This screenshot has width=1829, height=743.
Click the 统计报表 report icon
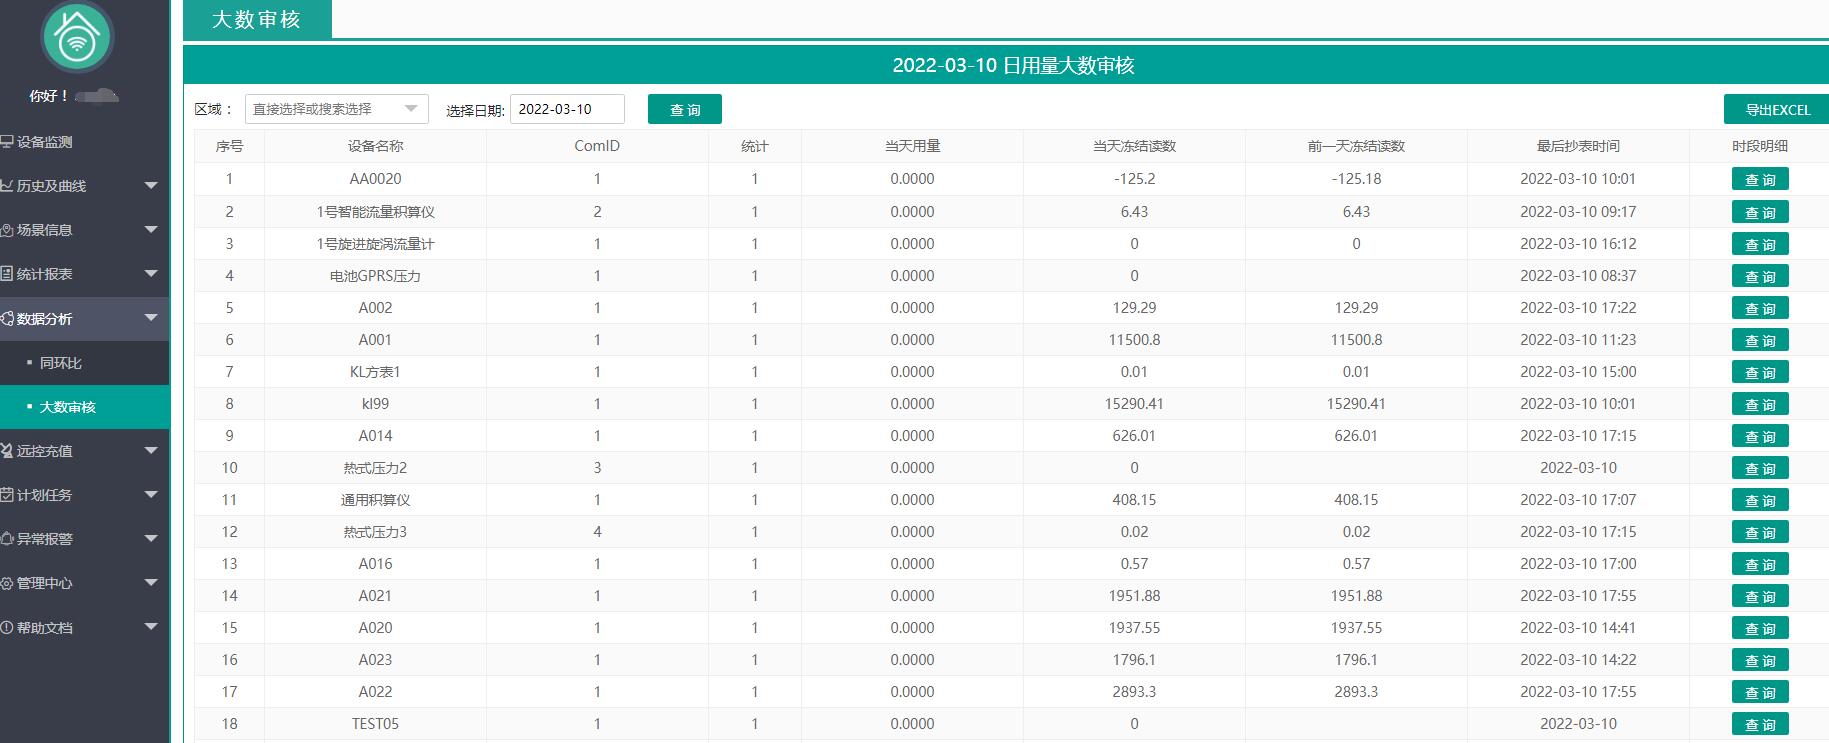(7, 274)
